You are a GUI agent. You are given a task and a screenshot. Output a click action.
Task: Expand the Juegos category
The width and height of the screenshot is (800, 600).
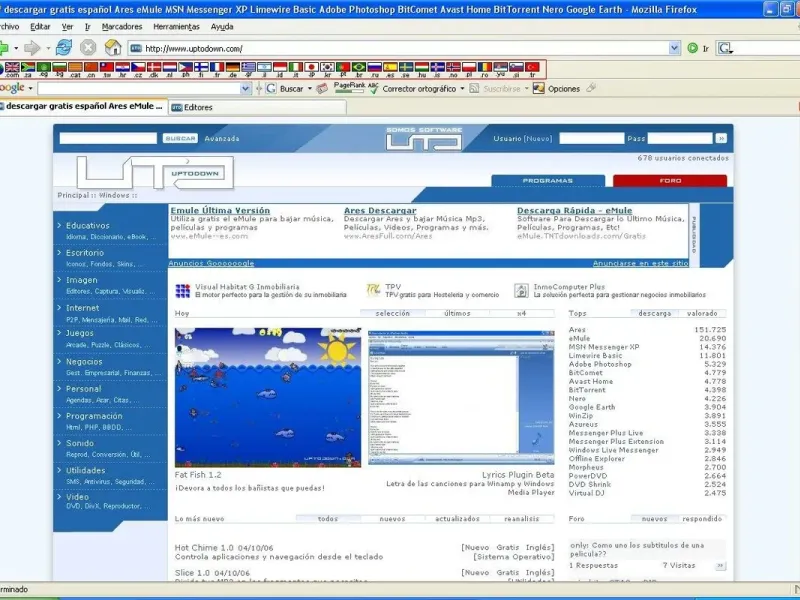(80, 333)
